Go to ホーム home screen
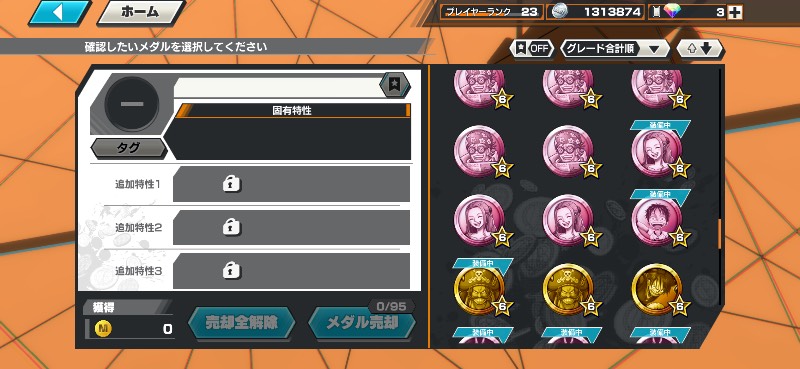Screen dimensions: 800x369 140,12
